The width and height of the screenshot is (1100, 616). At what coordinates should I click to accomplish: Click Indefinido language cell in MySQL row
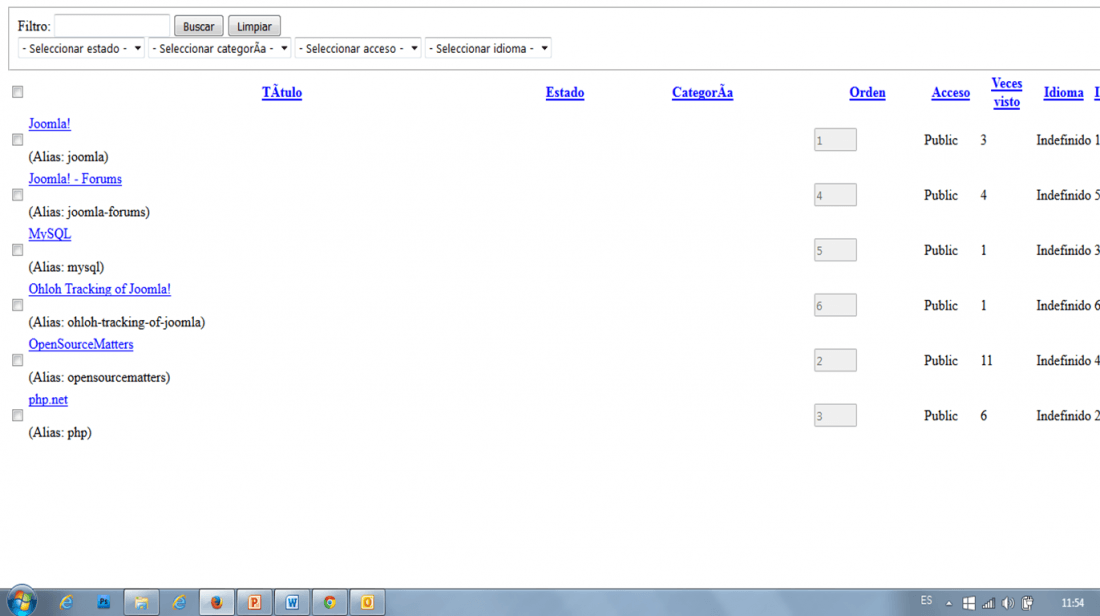point(1064,250)
